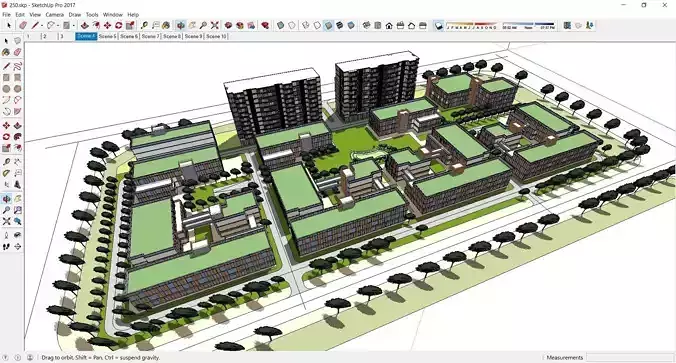This screenshot has width=676, height=363.
Task: Open the Camera menu
Action: (x=54, y=14)
